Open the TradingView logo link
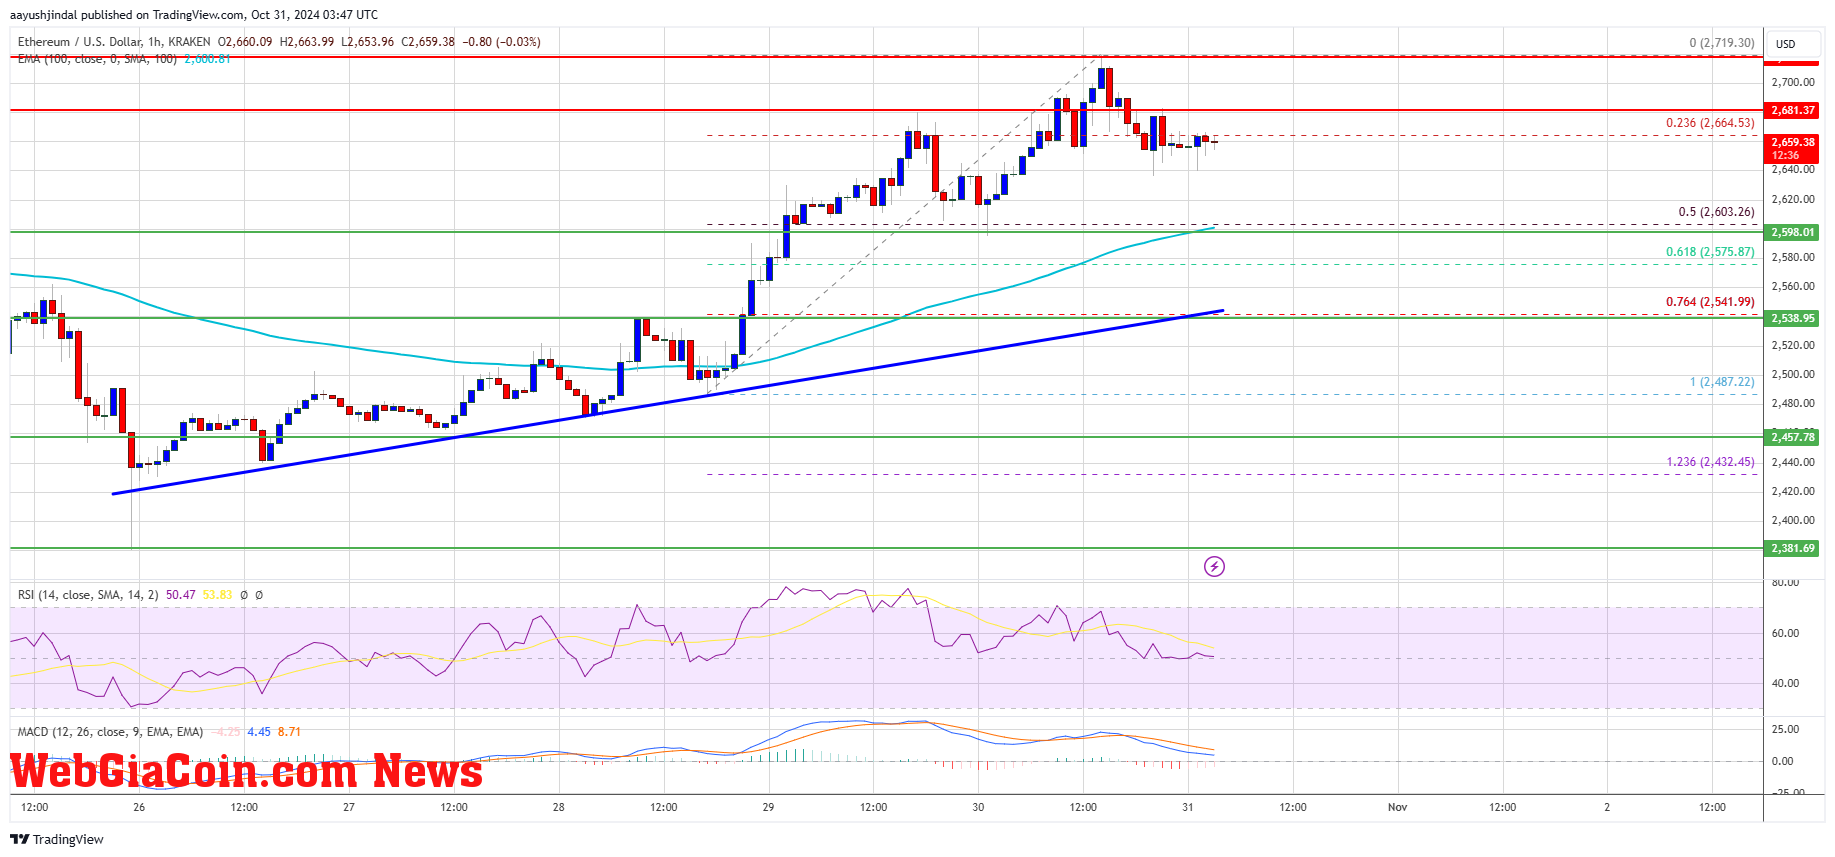The height and width of the screenshot is (857, 1835). tap(57, 839)
